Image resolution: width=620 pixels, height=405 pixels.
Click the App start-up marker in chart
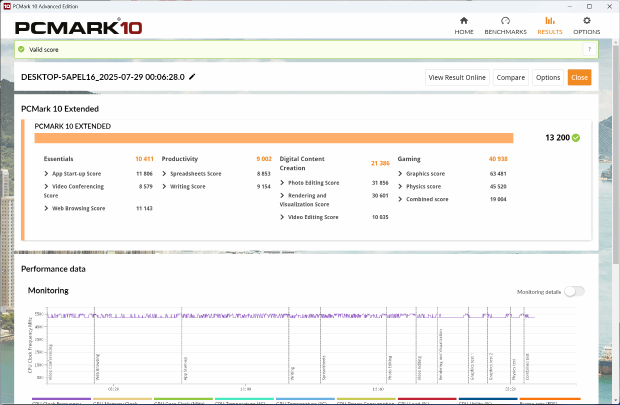(x=185, y=369)
